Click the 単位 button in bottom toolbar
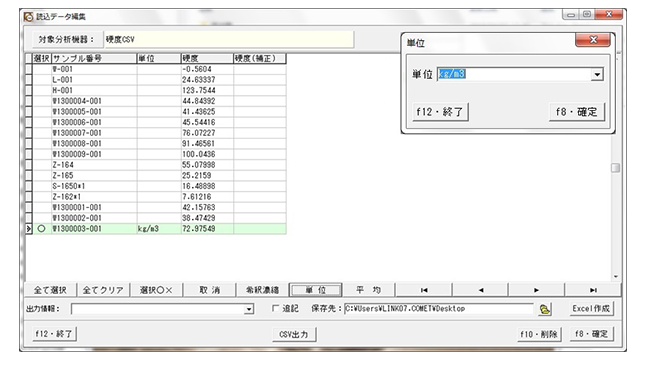Viewport: 648px width, 366px height. [x=316, y=290]
